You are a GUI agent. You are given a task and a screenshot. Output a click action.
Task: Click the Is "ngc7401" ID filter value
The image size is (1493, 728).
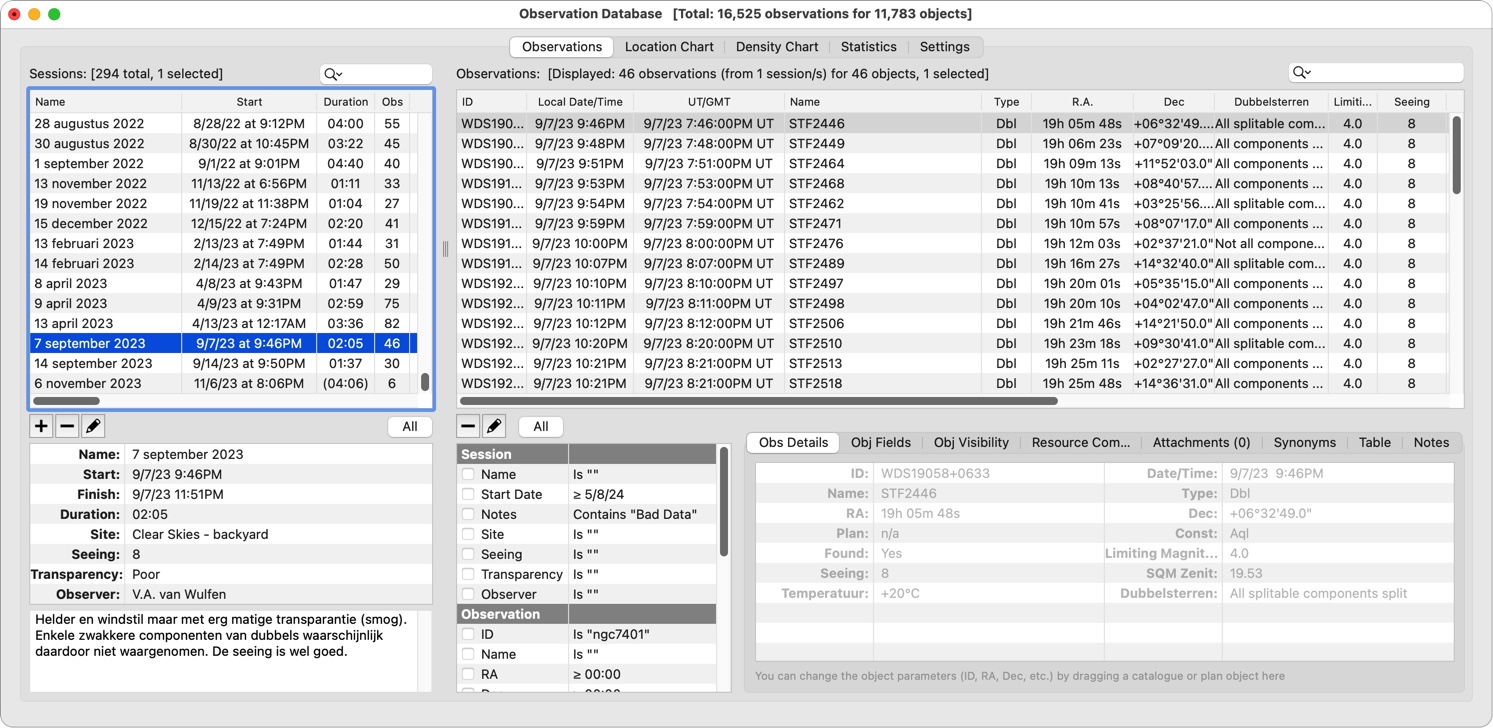pos(612,634)
